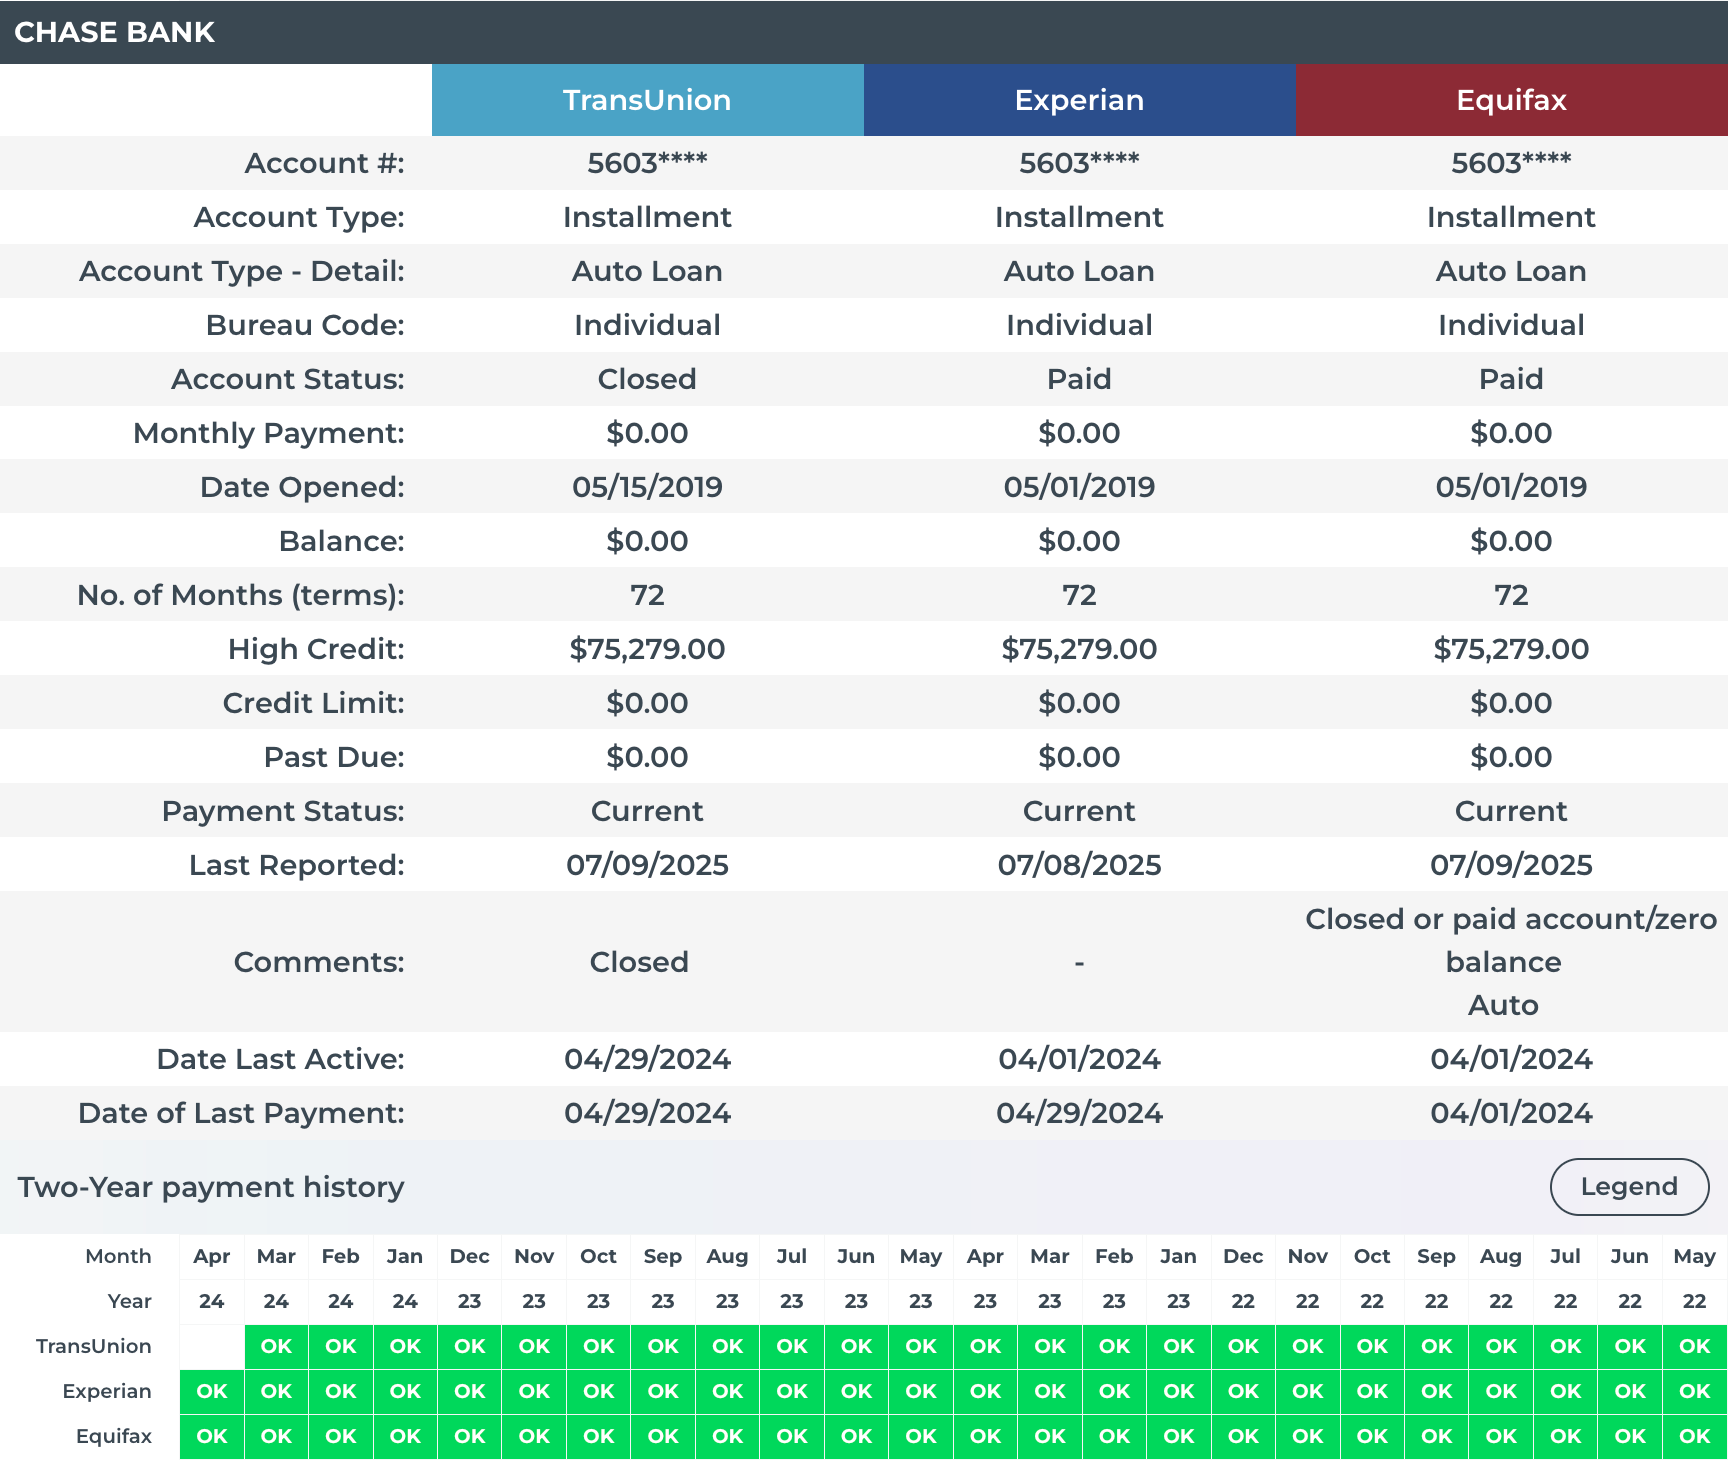Click the TransUnion payment history row label
This screenshot has height=1460, width=1728.
click(94, 1346)
